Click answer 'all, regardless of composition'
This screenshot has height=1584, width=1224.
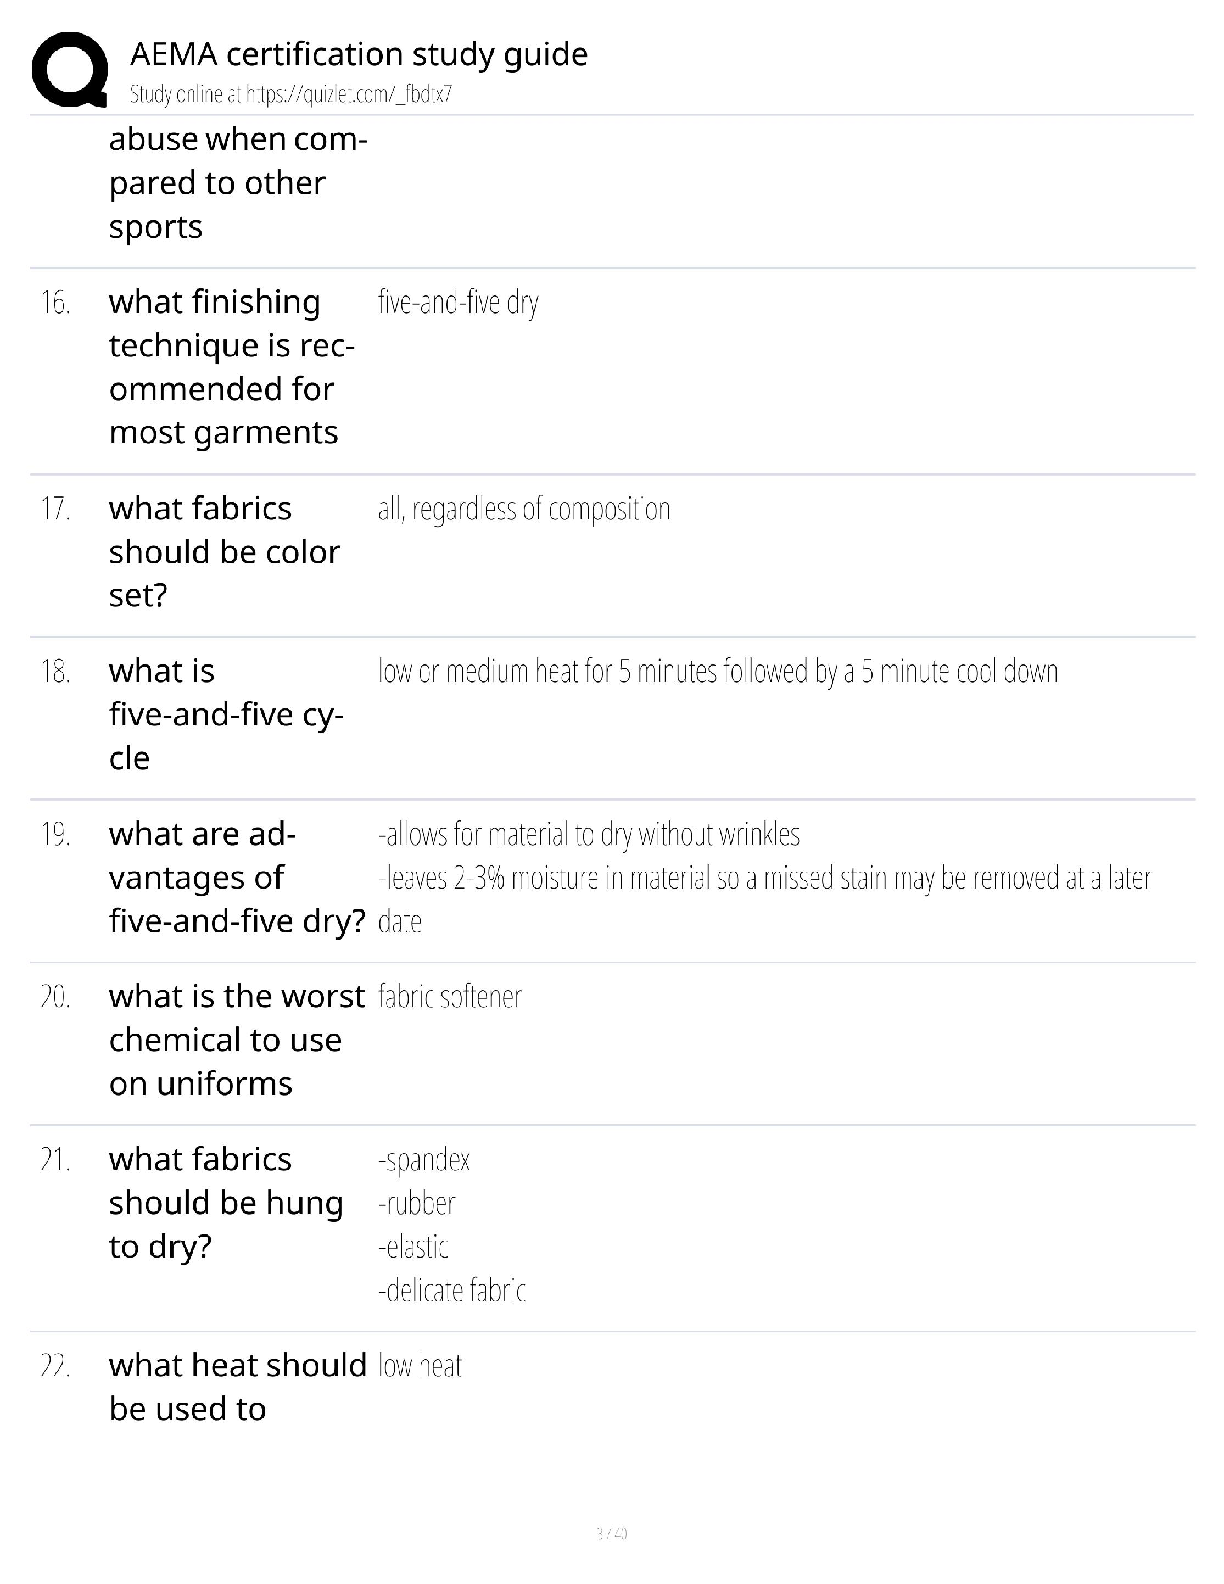tap(524, 509)
